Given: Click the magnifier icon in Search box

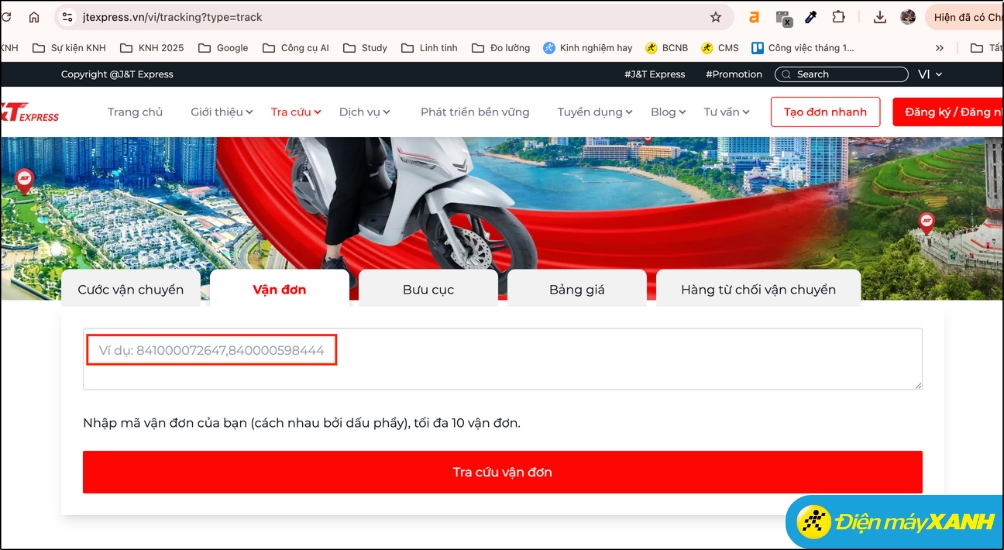Looking at the screenshot, I should point(786,74).
